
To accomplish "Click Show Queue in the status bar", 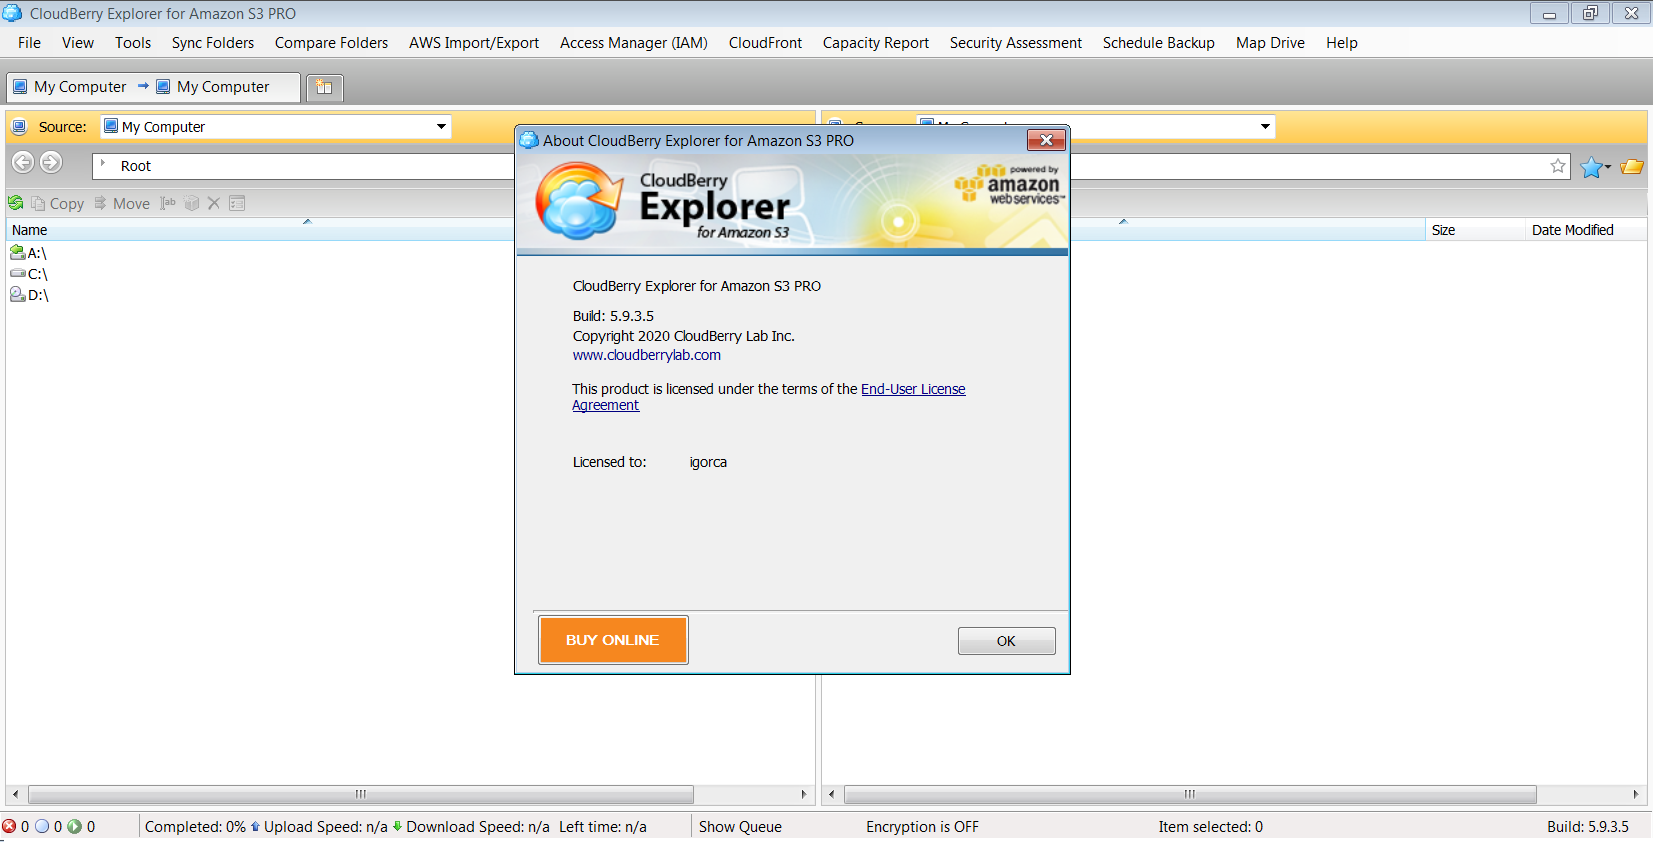I will [x=740, y=827].
